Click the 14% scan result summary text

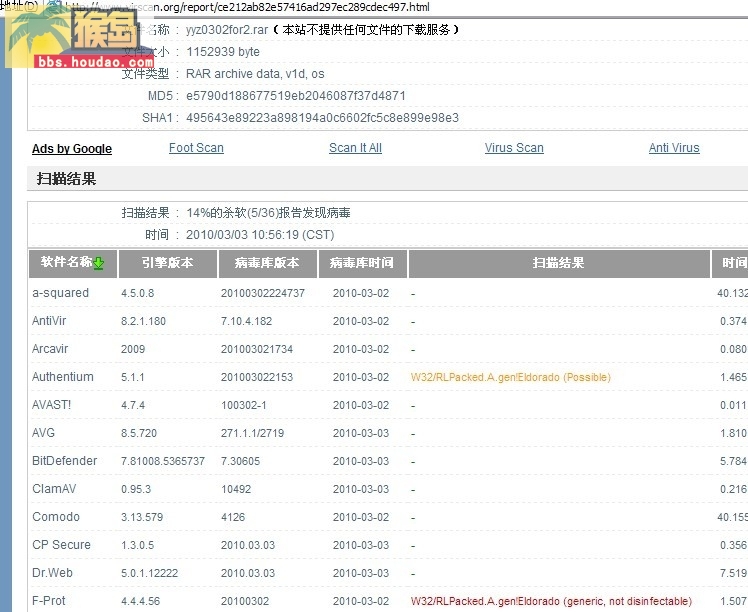268,213
